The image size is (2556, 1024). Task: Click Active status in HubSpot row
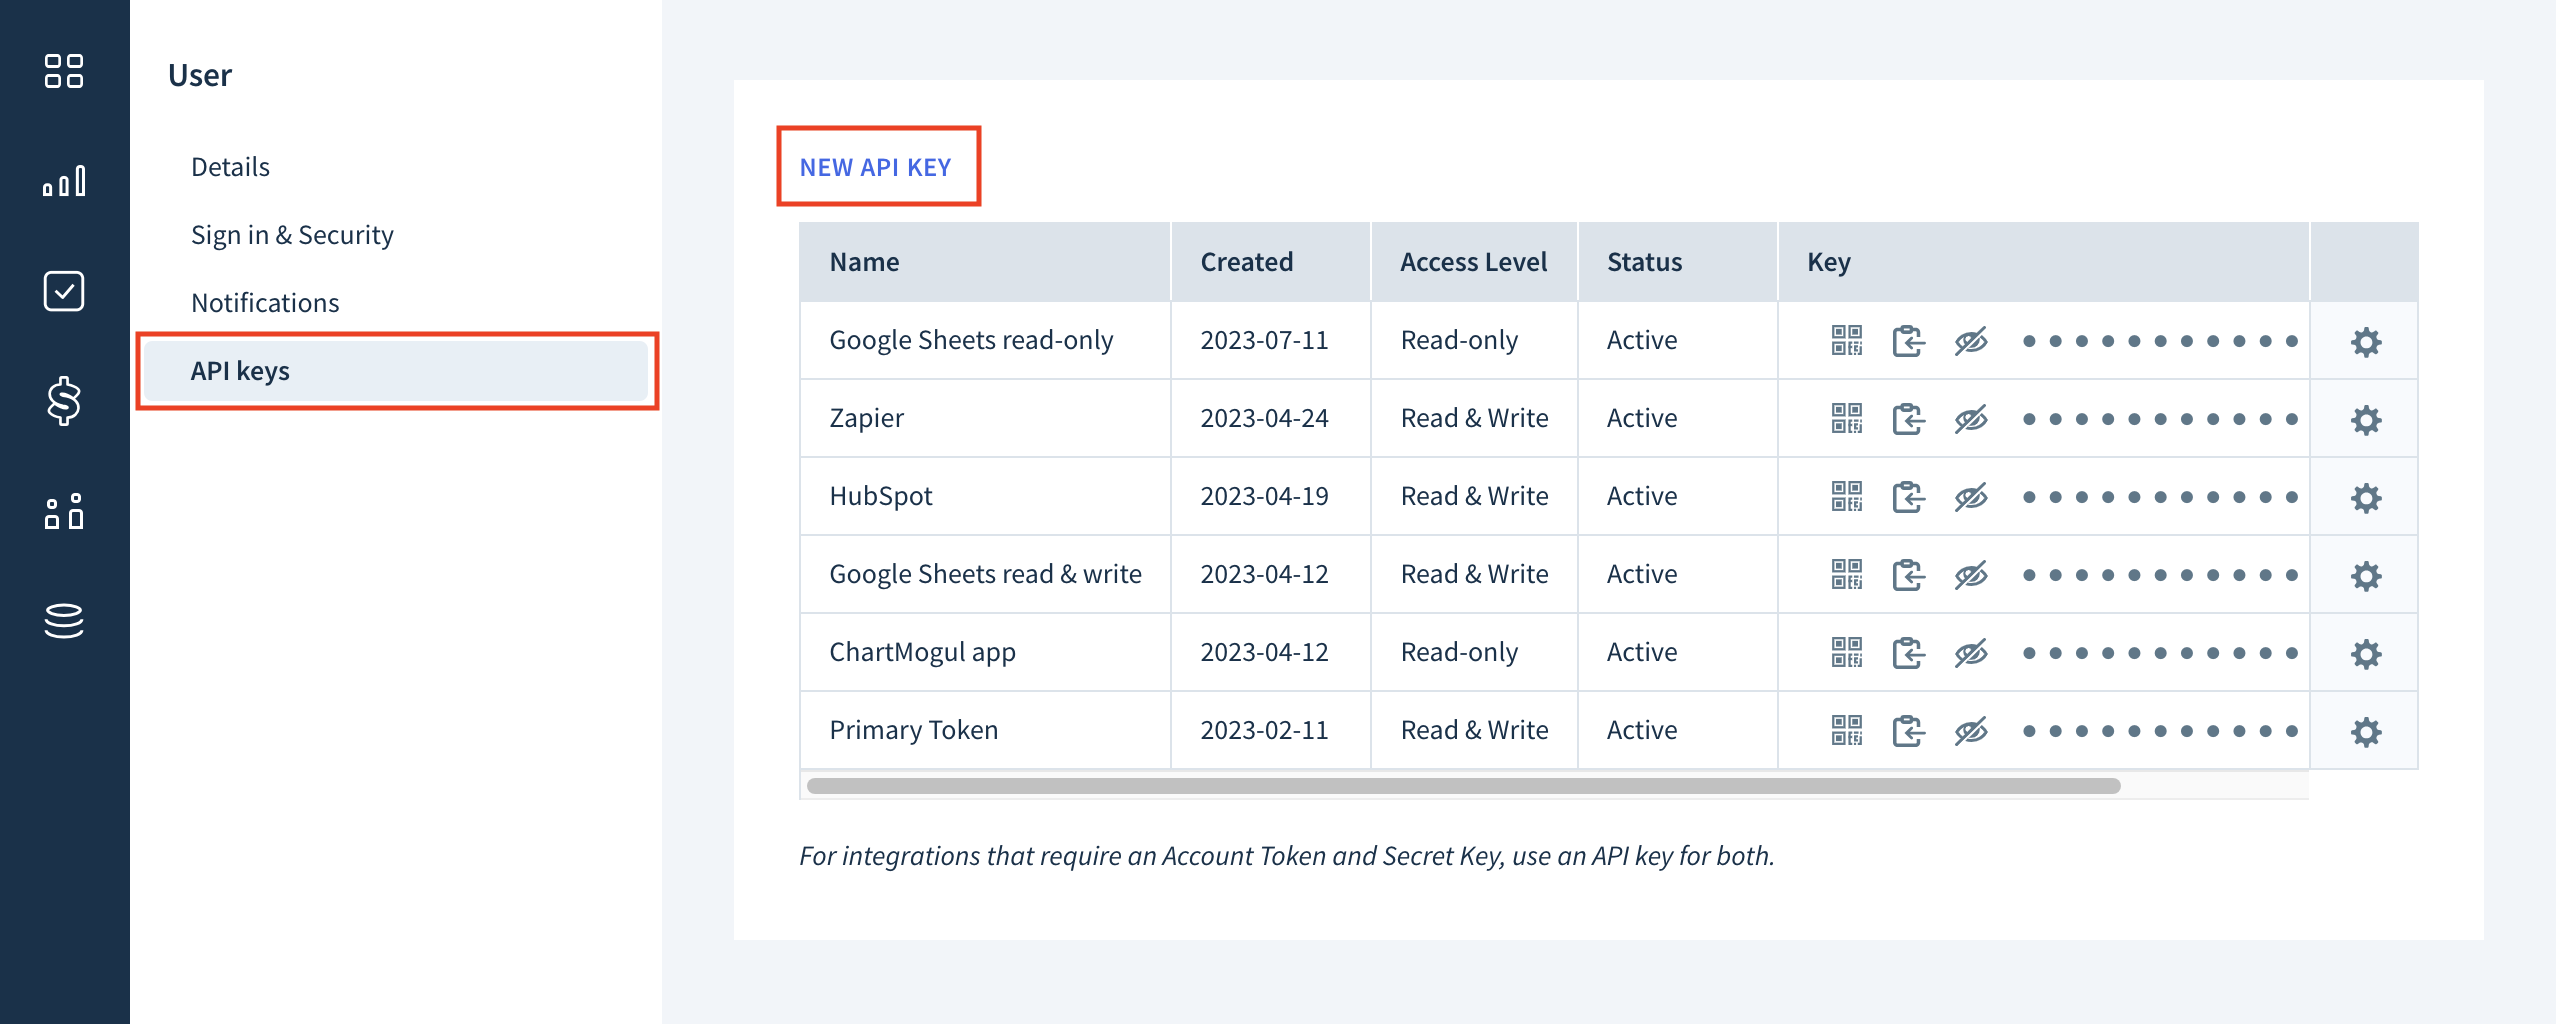1641,496
